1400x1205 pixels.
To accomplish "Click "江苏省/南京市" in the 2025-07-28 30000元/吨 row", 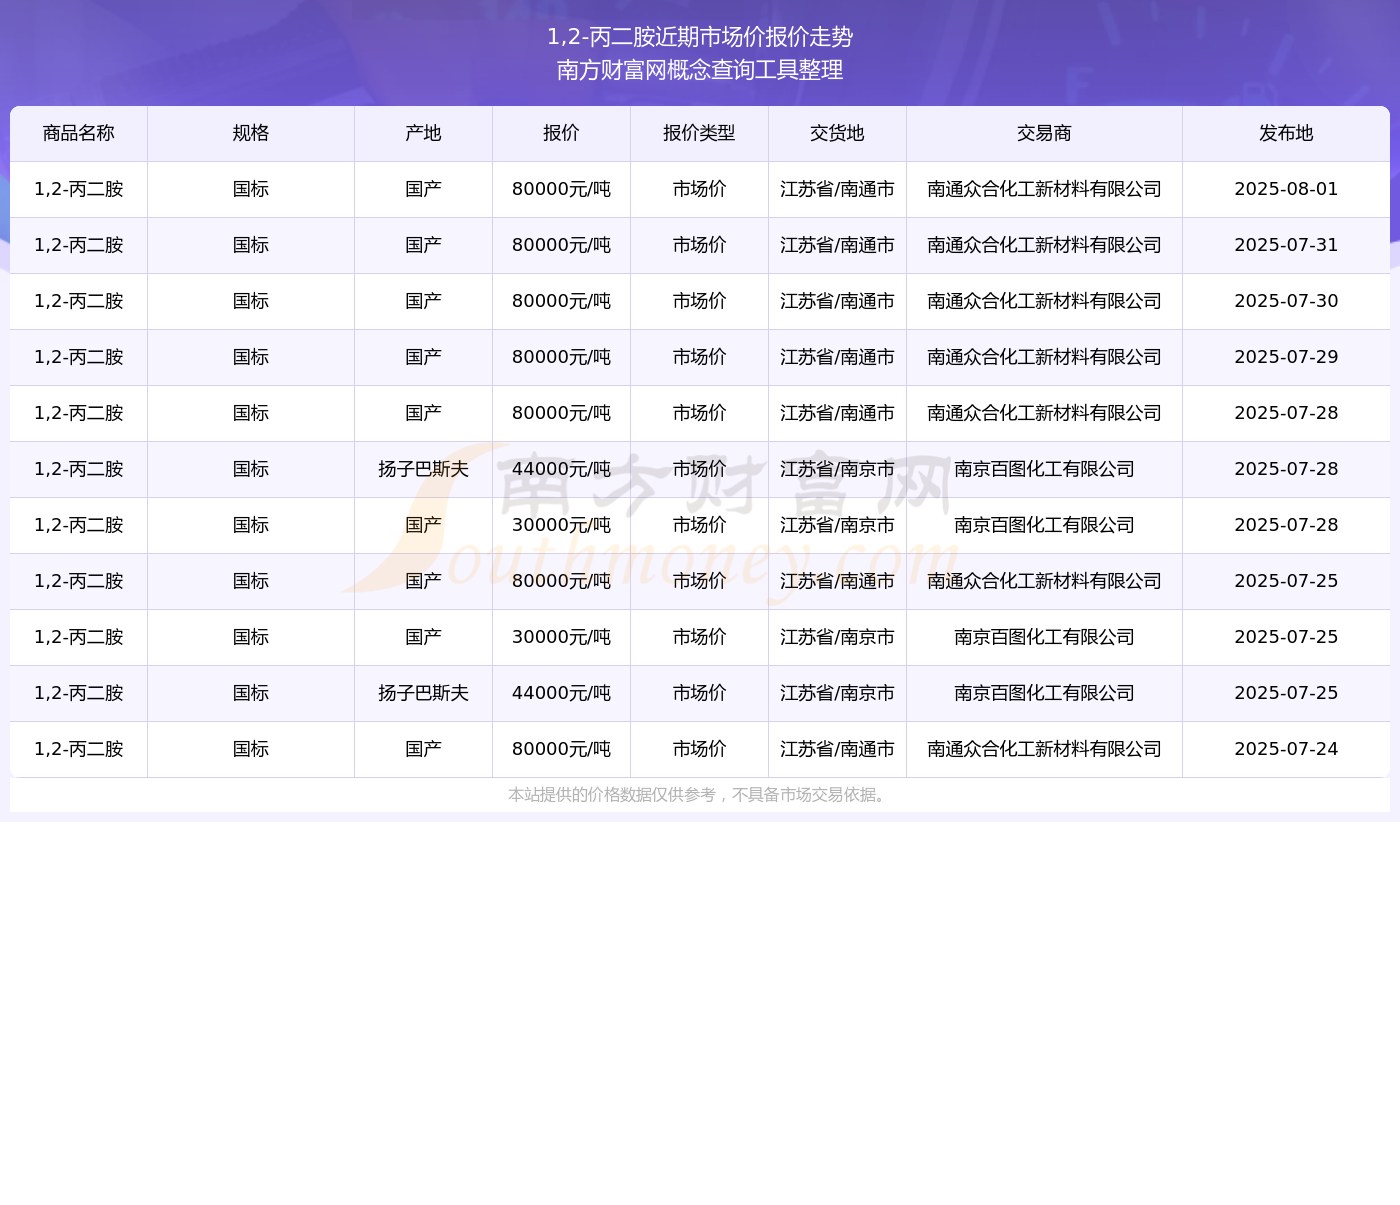I will point(838,525).
